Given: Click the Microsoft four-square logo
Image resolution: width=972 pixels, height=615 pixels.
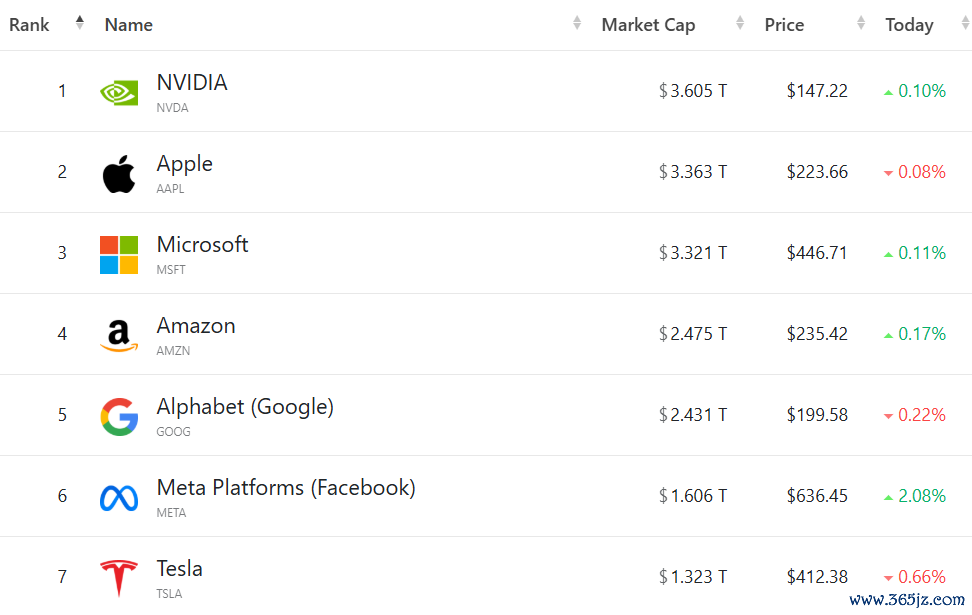Looking at the screenshot, I should coord(119,255).
